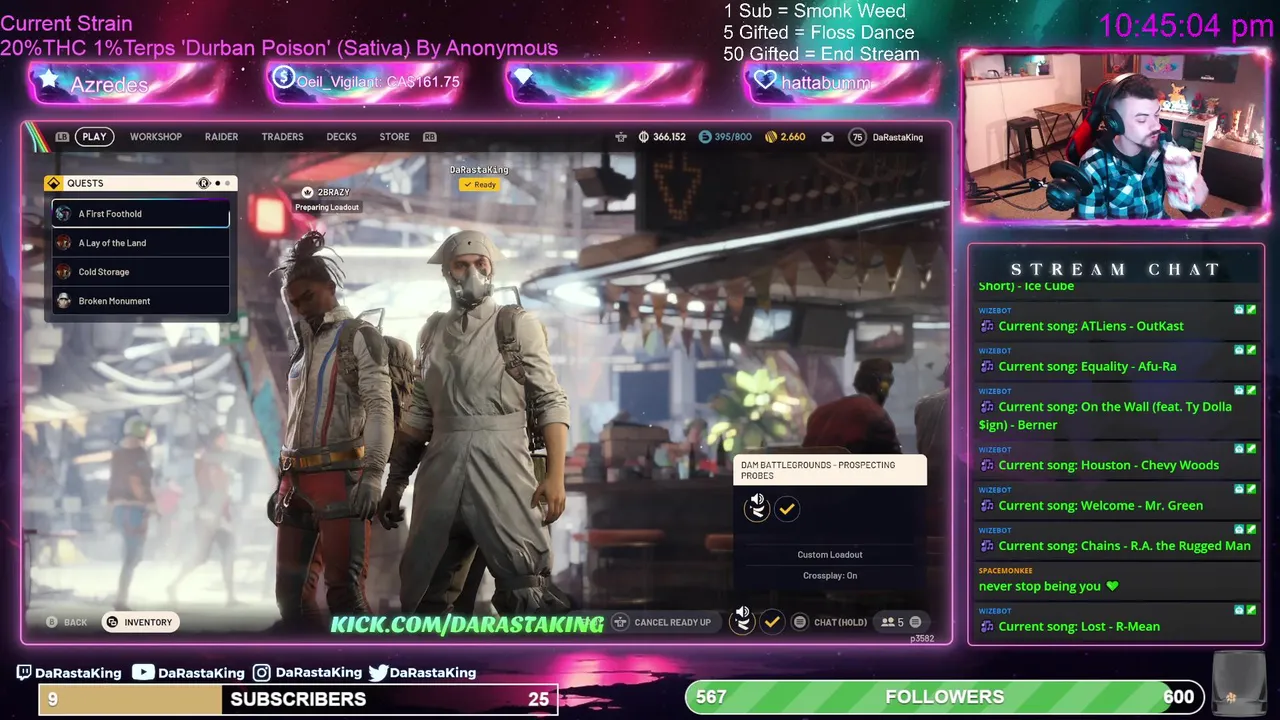Click the Twitch logo beside DaRastaKing
This screenshot has width=1280, height=720.
24,673
